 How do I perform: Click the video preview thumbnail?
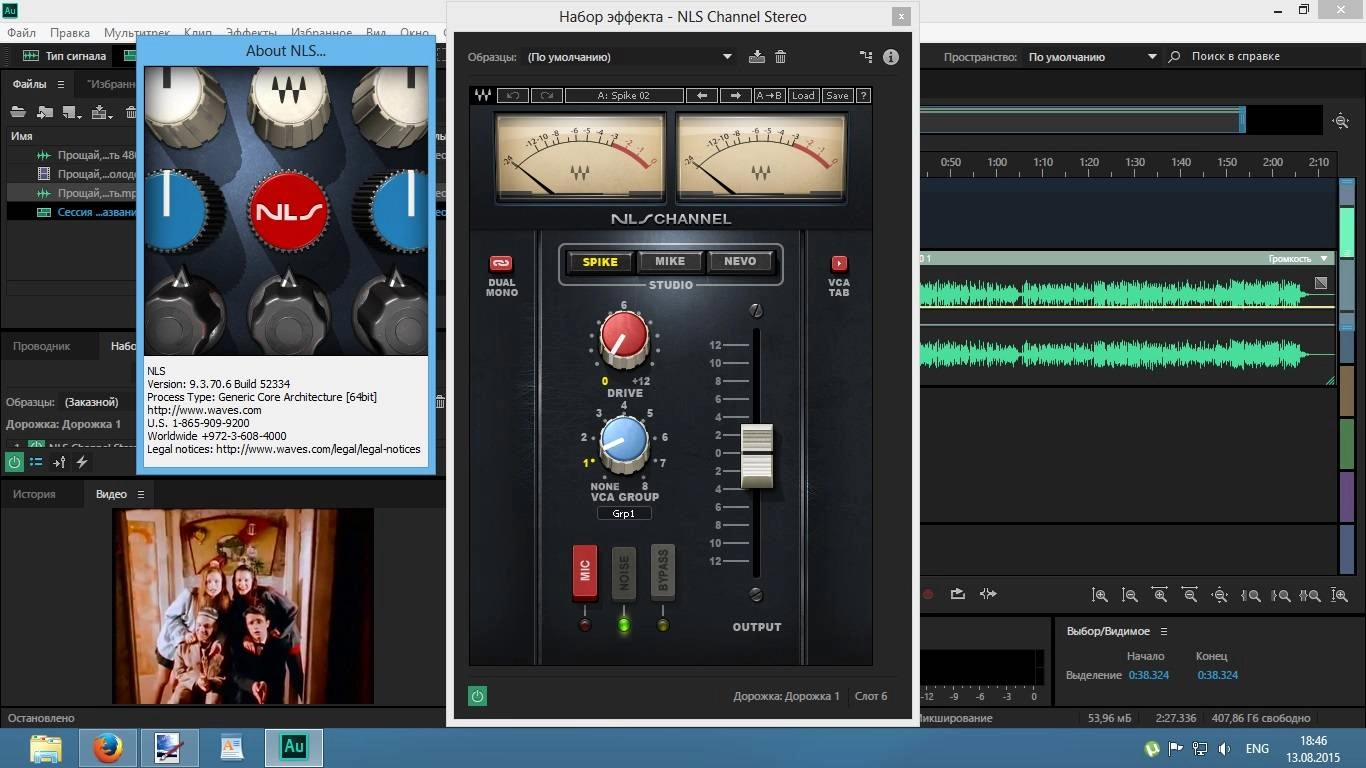(x=243, y=606)
